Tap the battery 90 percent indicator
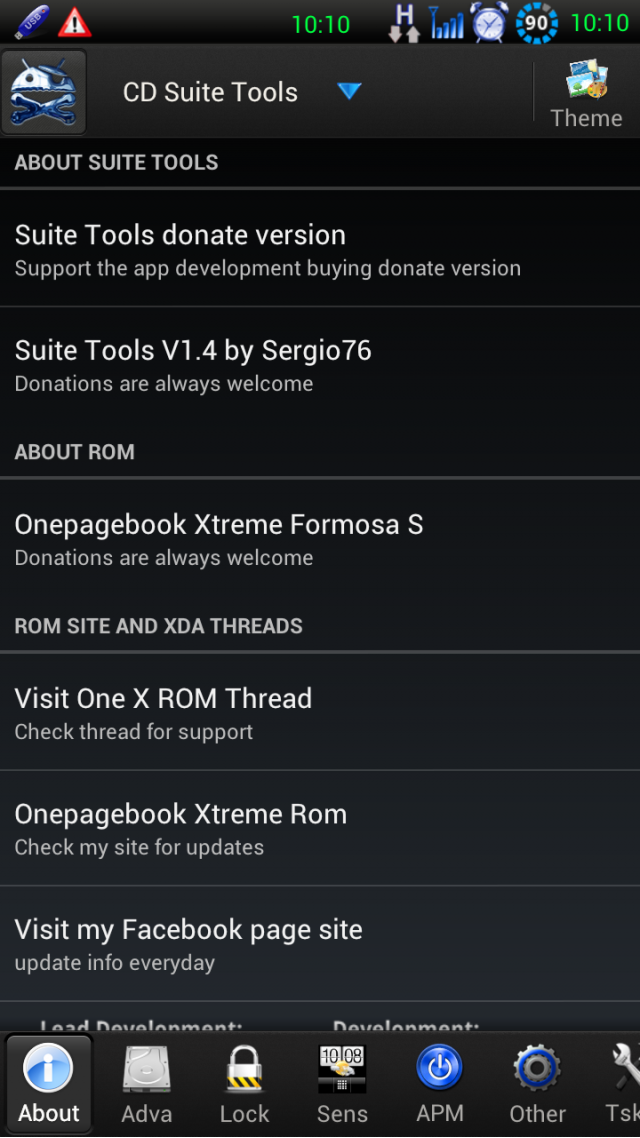This screenshot has width=640, height=1138. (x=536, y=22)
